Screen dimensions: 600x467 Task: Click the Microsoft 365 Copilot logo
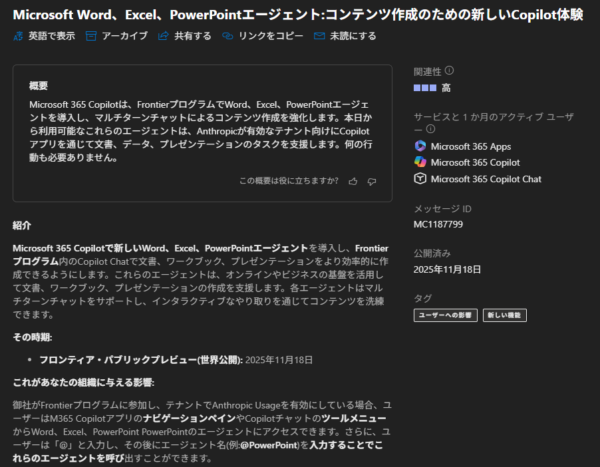pos(421,162)
